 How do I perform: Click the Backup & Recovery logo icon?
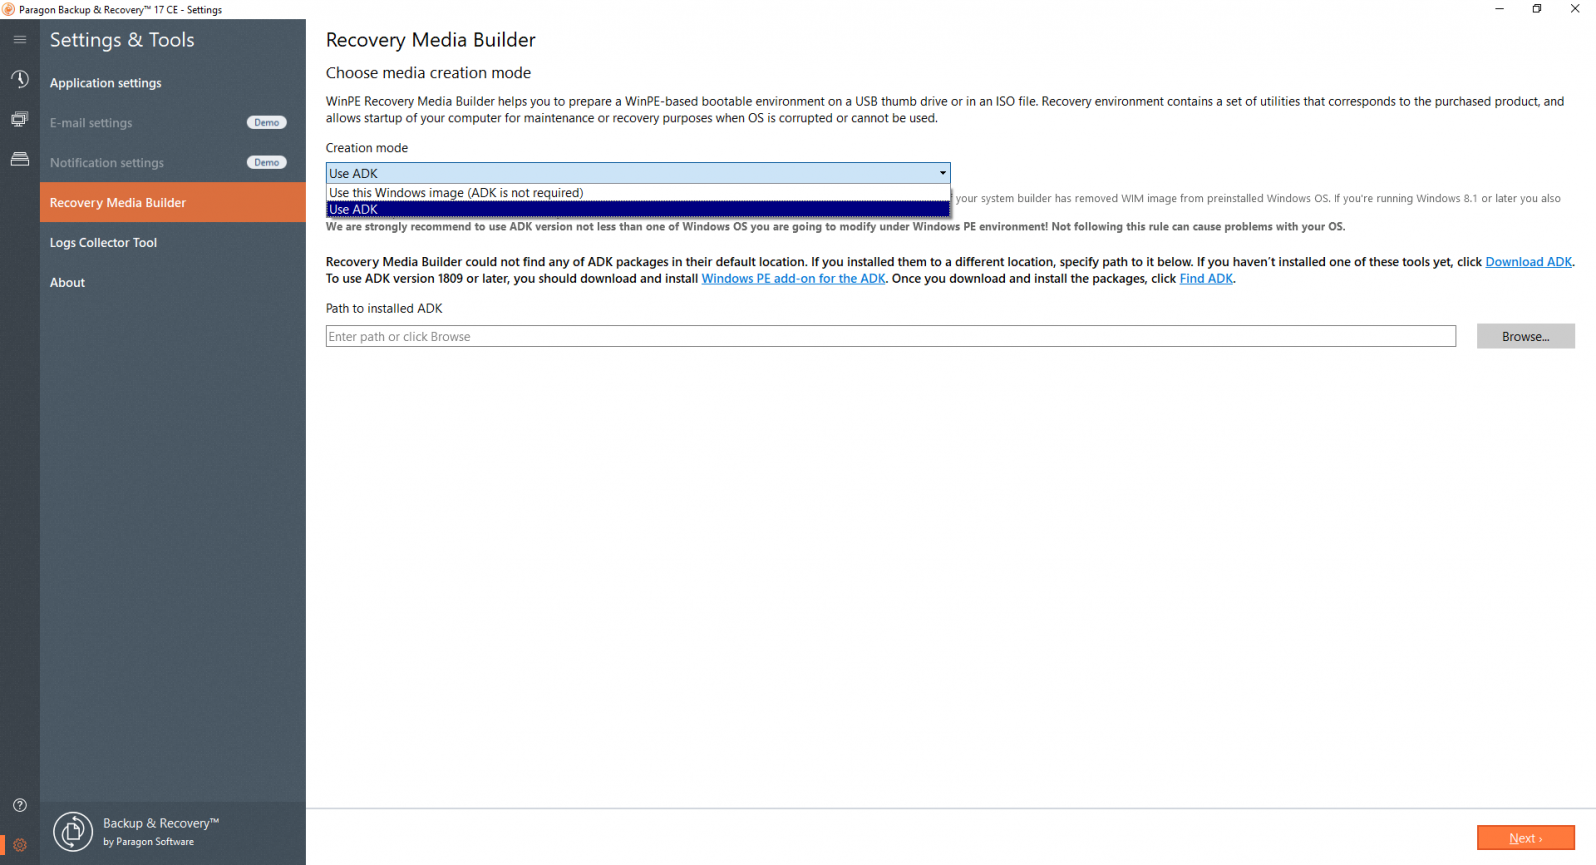[x=72, y=832]
